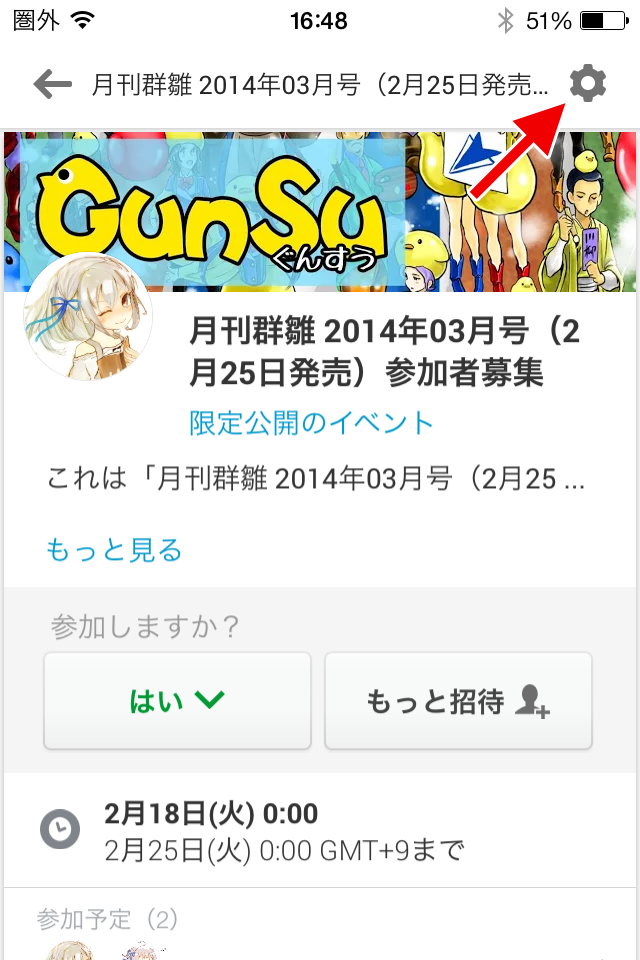Open 限定公開のイベント link
Viewport: 640px width, 960px height.
[x=311, y=423]
